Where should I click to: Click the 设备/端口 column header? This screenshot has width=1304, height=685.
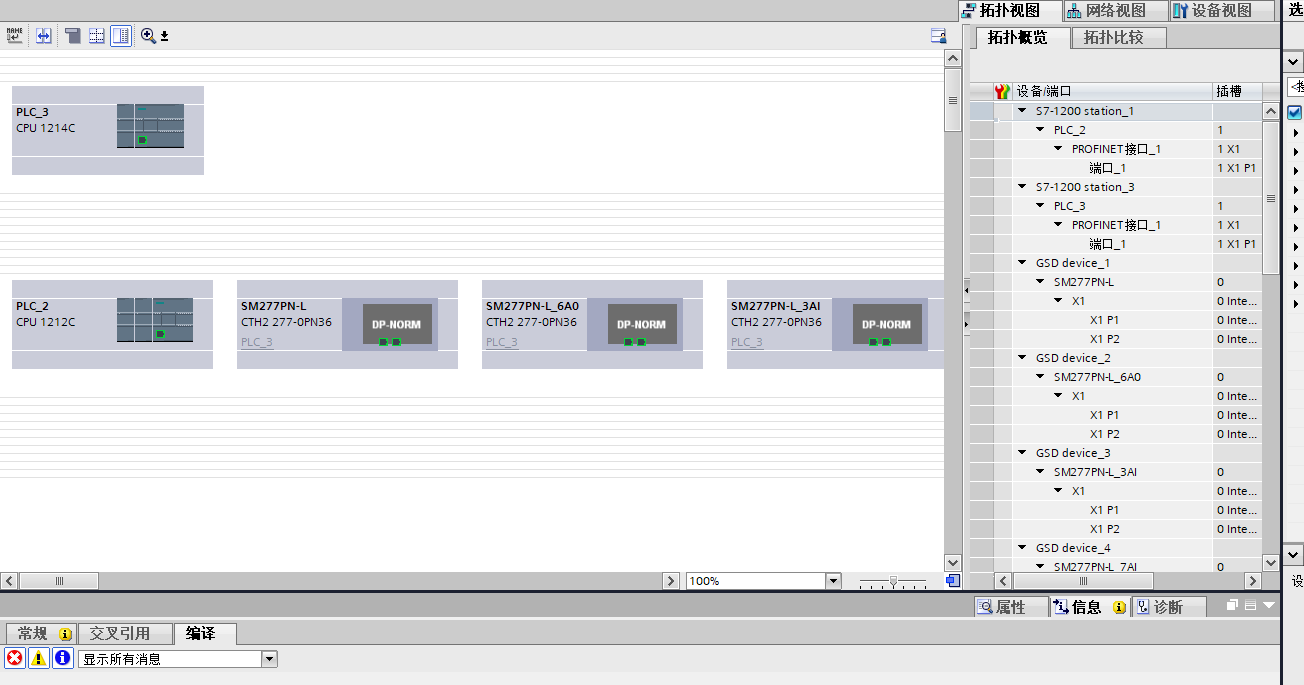pos(1113,91)
